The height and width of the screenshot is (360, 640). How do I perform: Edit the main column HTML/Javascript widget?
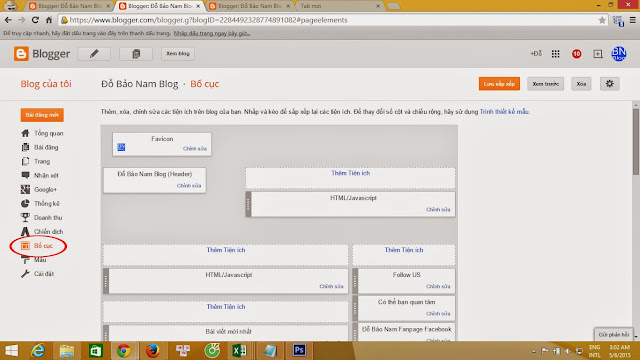[331, 286]
